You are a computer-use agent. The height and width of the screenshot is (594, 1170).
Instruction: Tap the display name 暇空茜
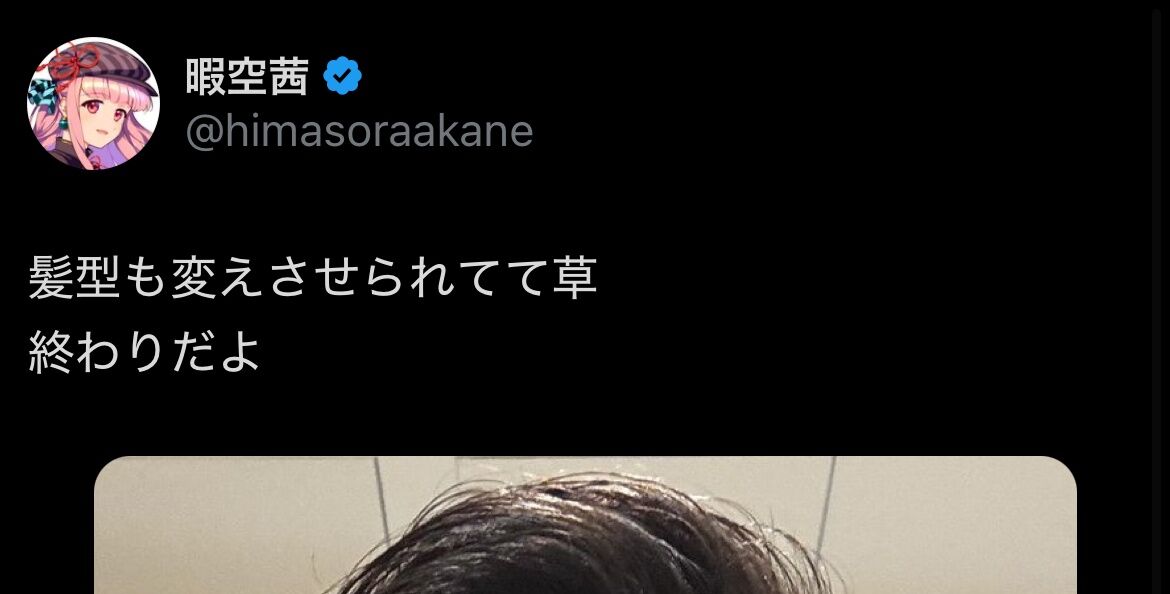247,76
